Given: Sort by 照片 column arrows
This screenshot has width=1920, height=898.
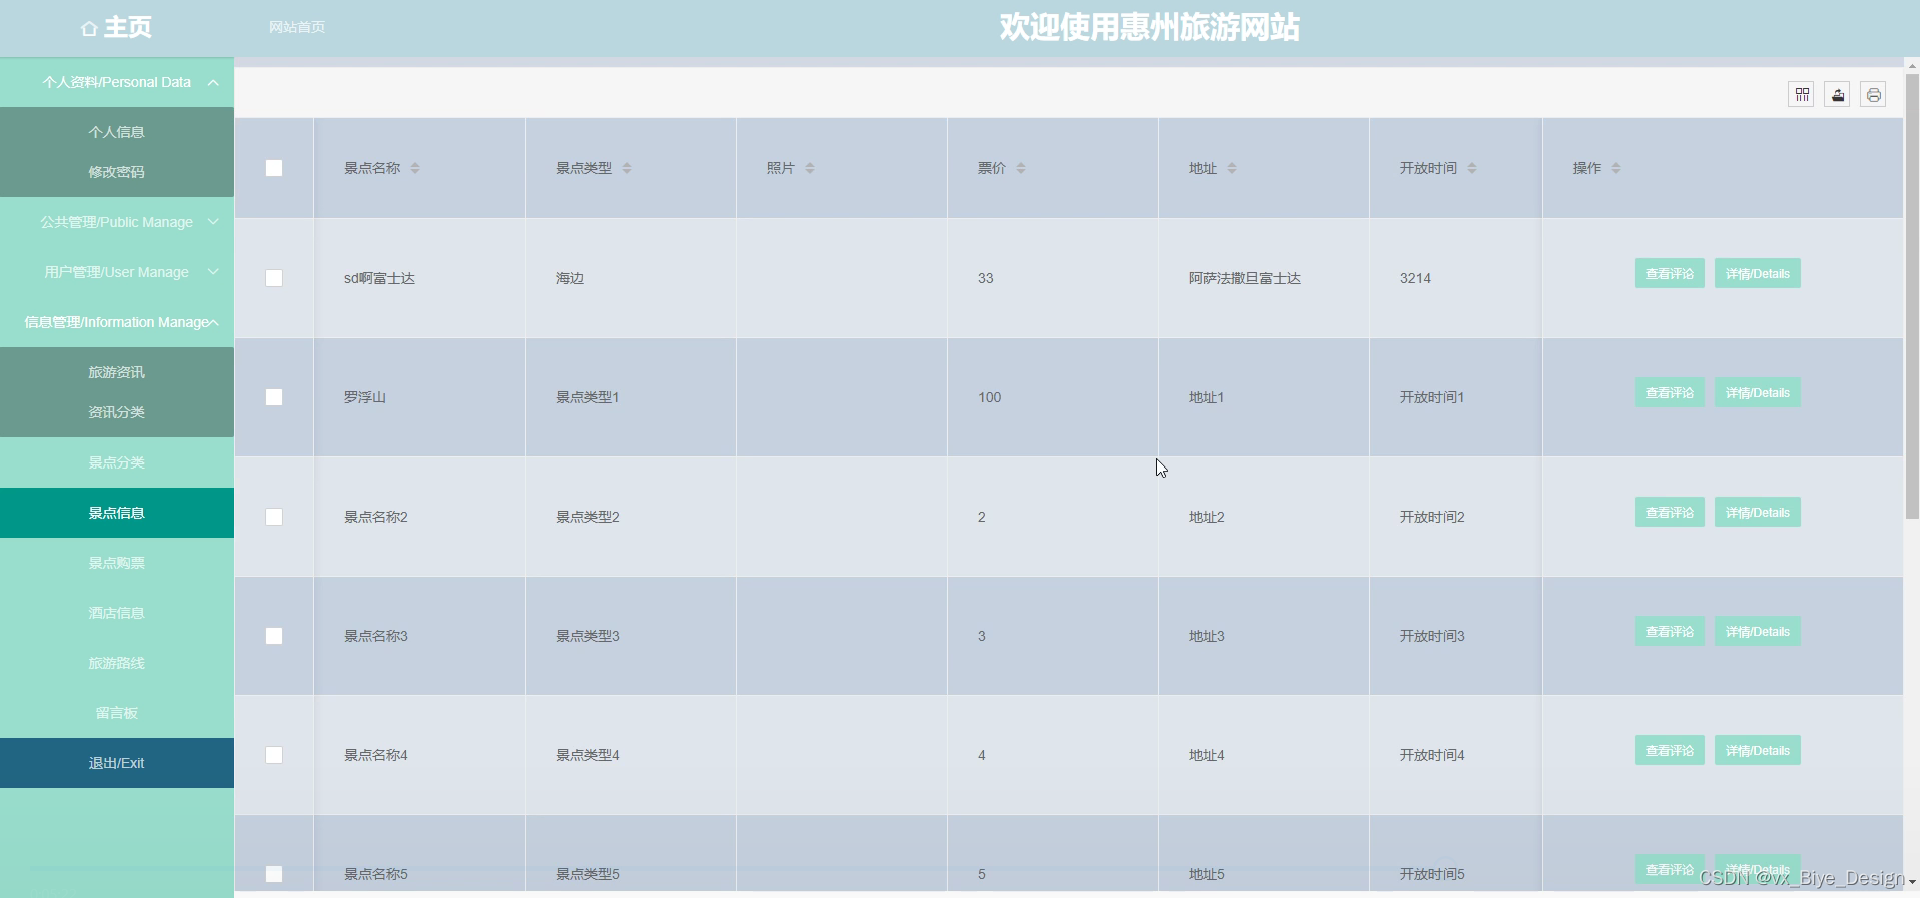Looking at the screenshot, I should [x=810, y=168].
